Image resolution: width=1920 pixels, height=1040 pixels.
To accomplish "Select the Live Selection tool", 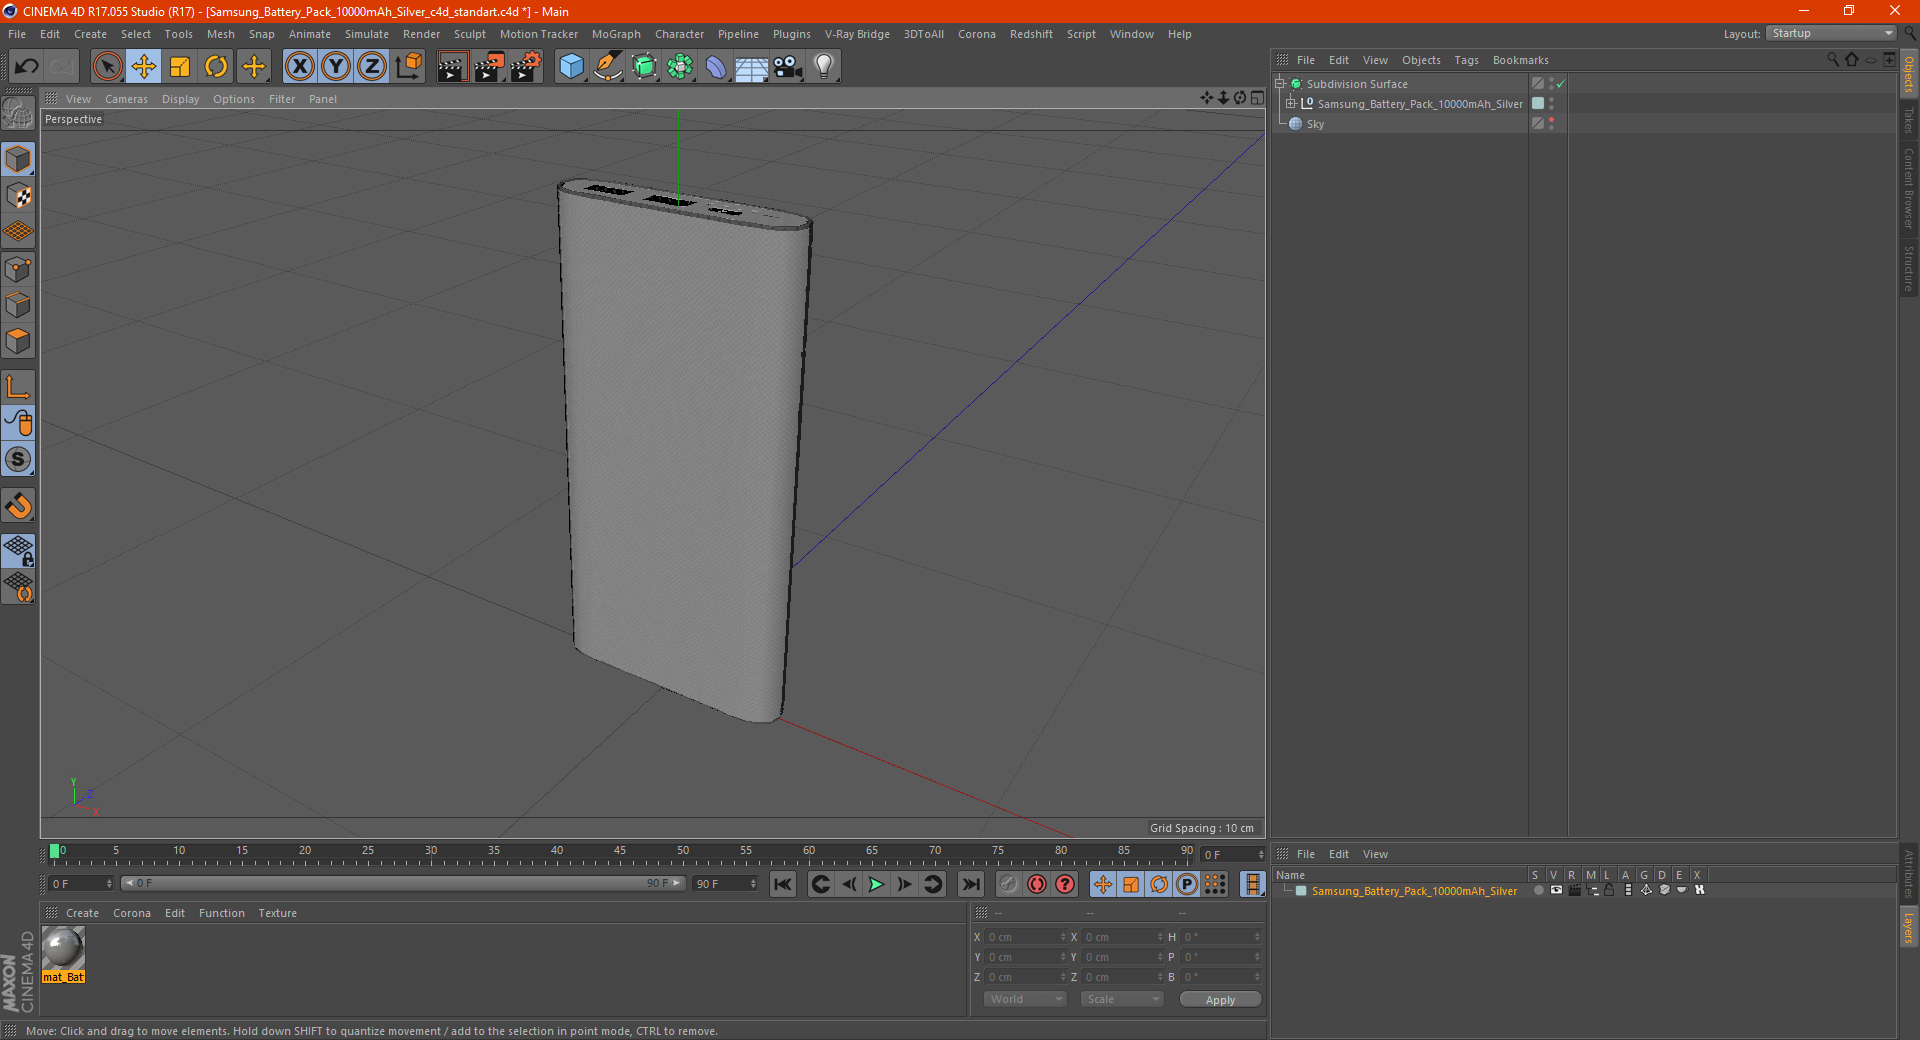I will pyautogui.click(x=107, y=67).
